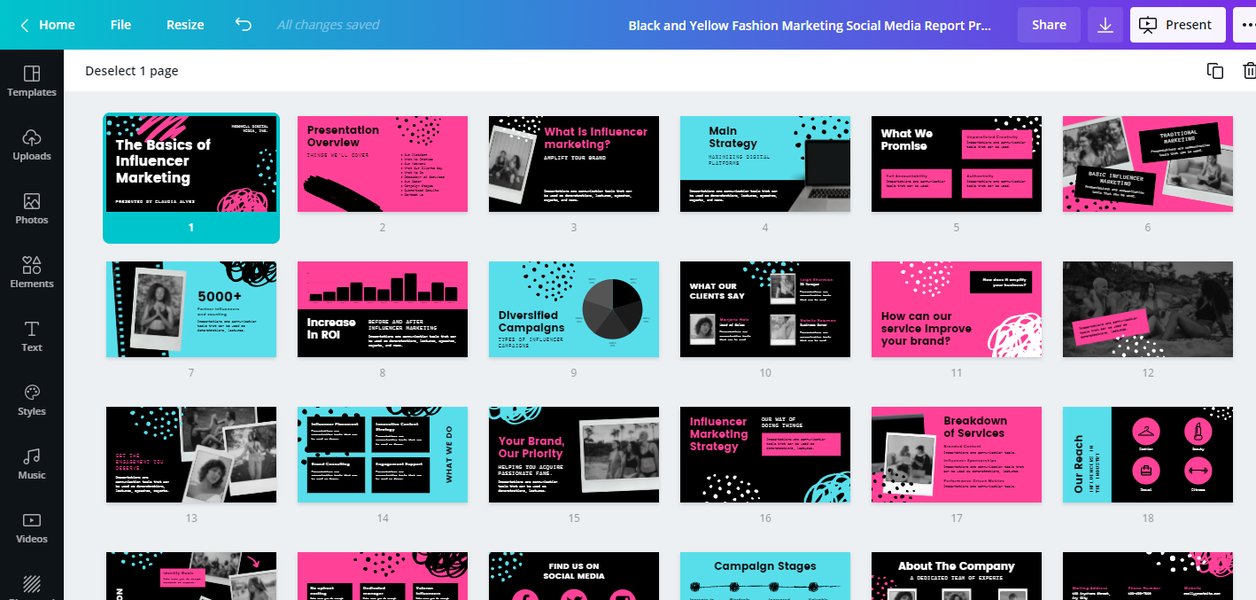
Task: Open the Photos sidebar panel
Action: click(31, 209)
